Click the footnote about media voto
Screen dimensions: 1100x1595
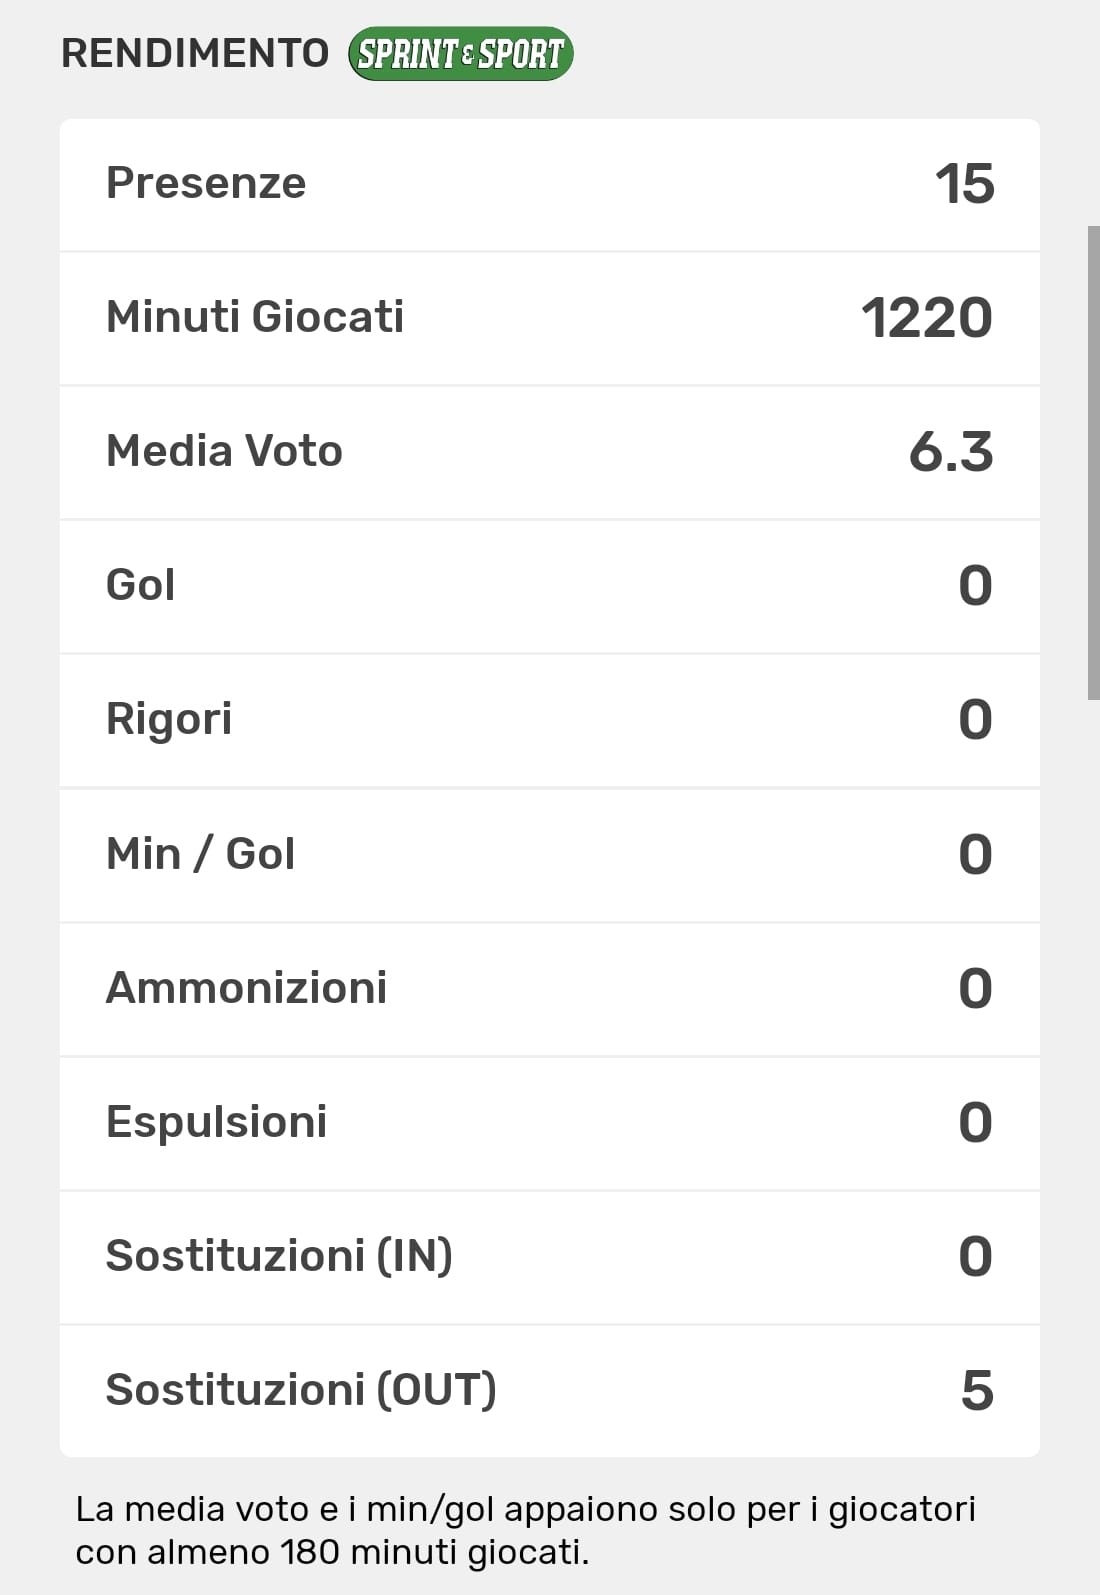pyautogui.click(x=525, y=1530)
